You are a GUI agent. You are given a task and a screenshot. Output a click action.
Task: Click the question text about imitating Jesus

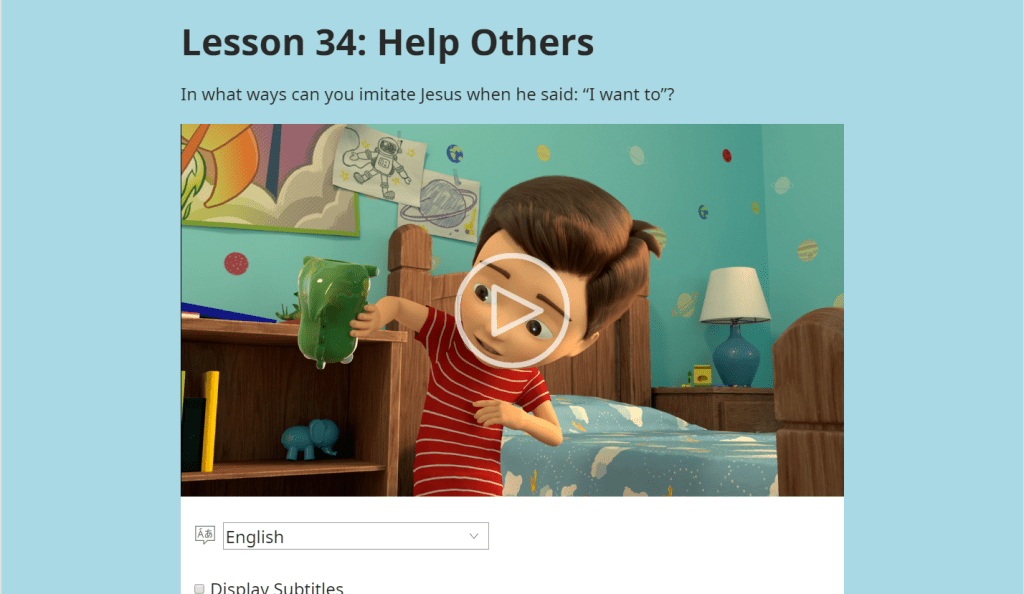coord(427,95)
